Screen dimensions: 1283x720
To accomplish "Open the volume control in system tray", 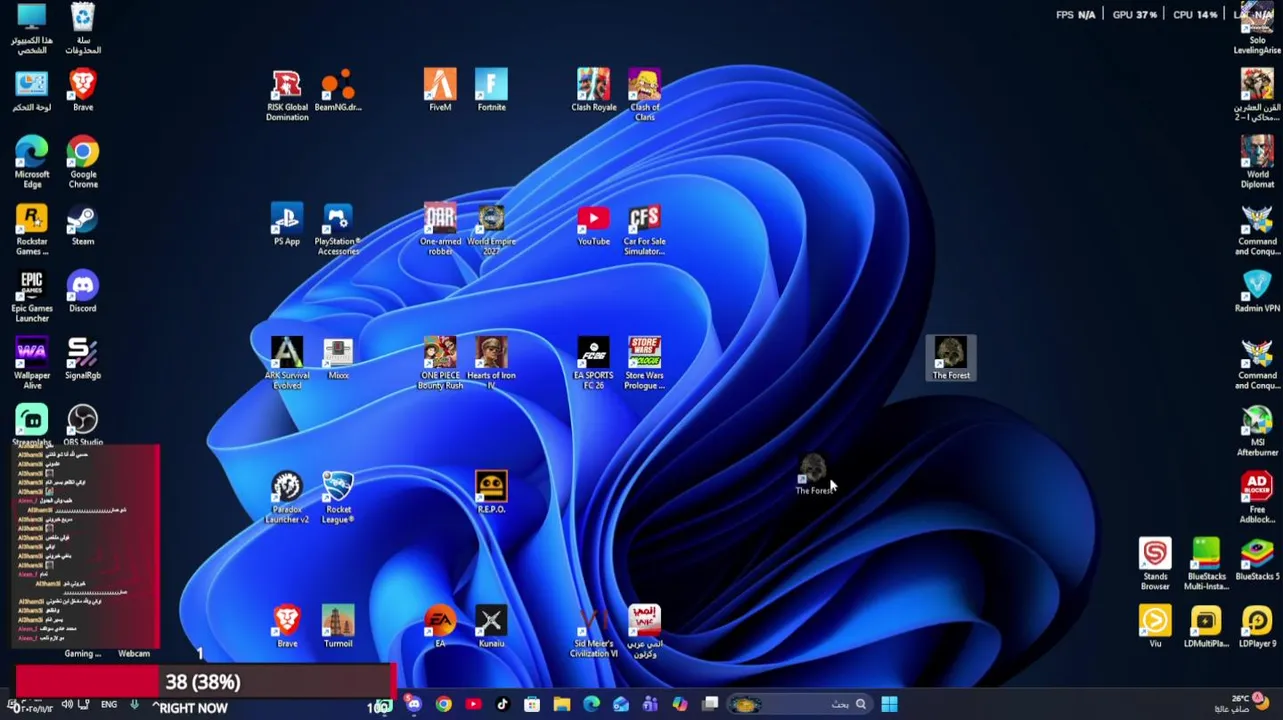I will click(x=66, y=705).
